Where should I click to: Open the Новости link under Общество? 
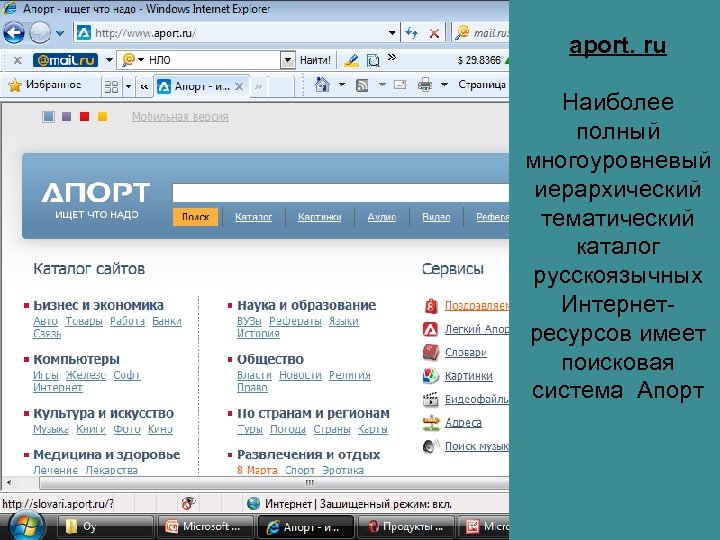pyautogui.click(x=300, y=375)
